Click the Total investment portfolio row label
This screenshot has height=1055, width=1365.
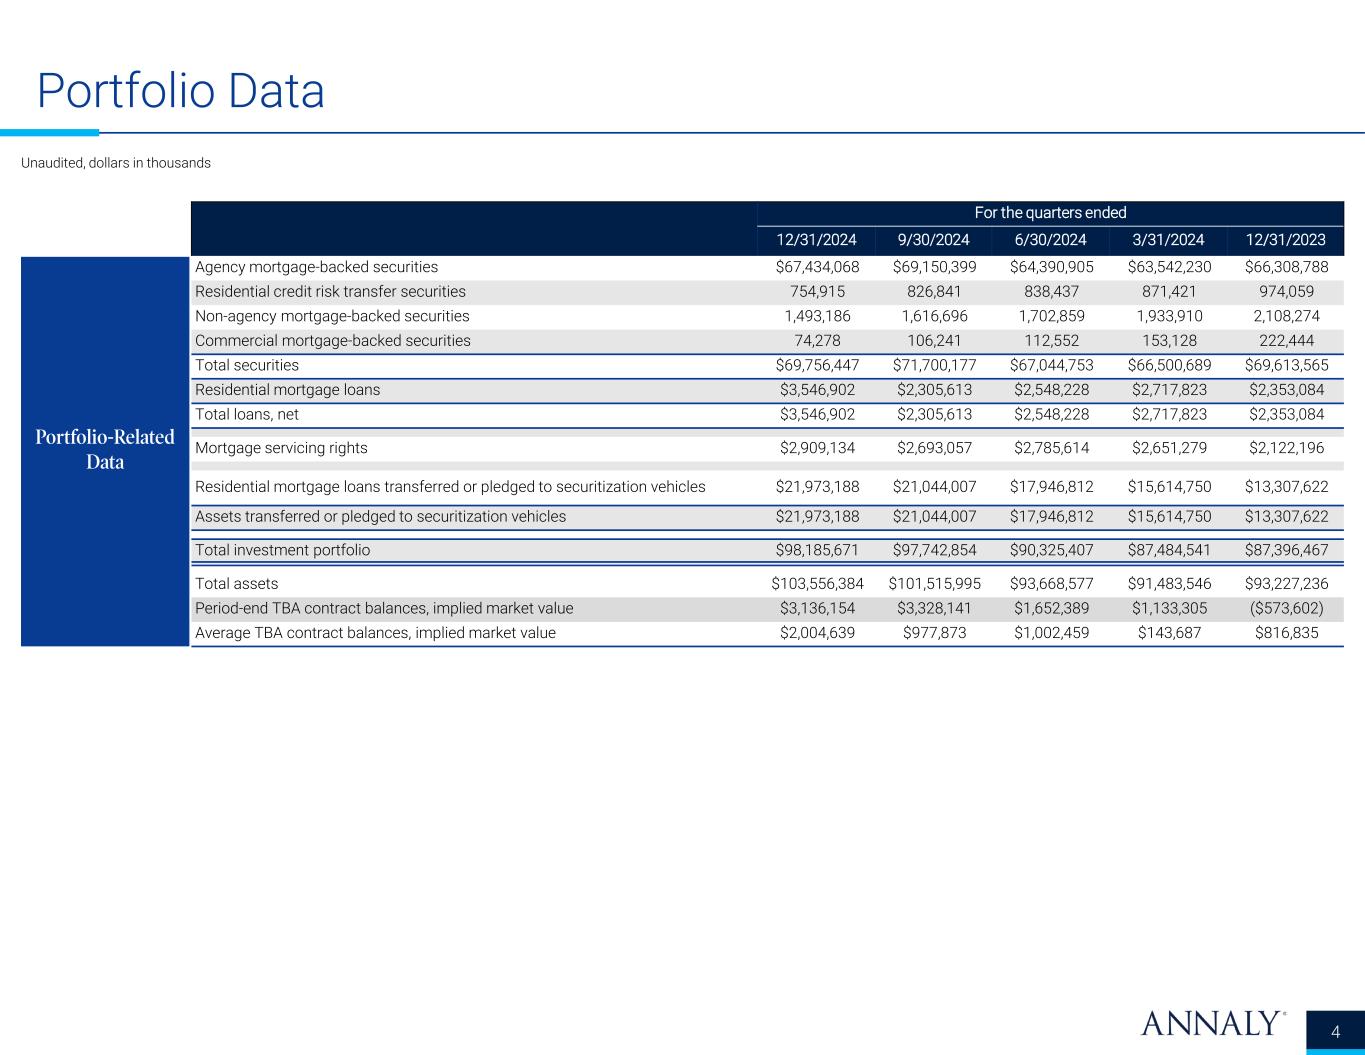tap(282, 550)
